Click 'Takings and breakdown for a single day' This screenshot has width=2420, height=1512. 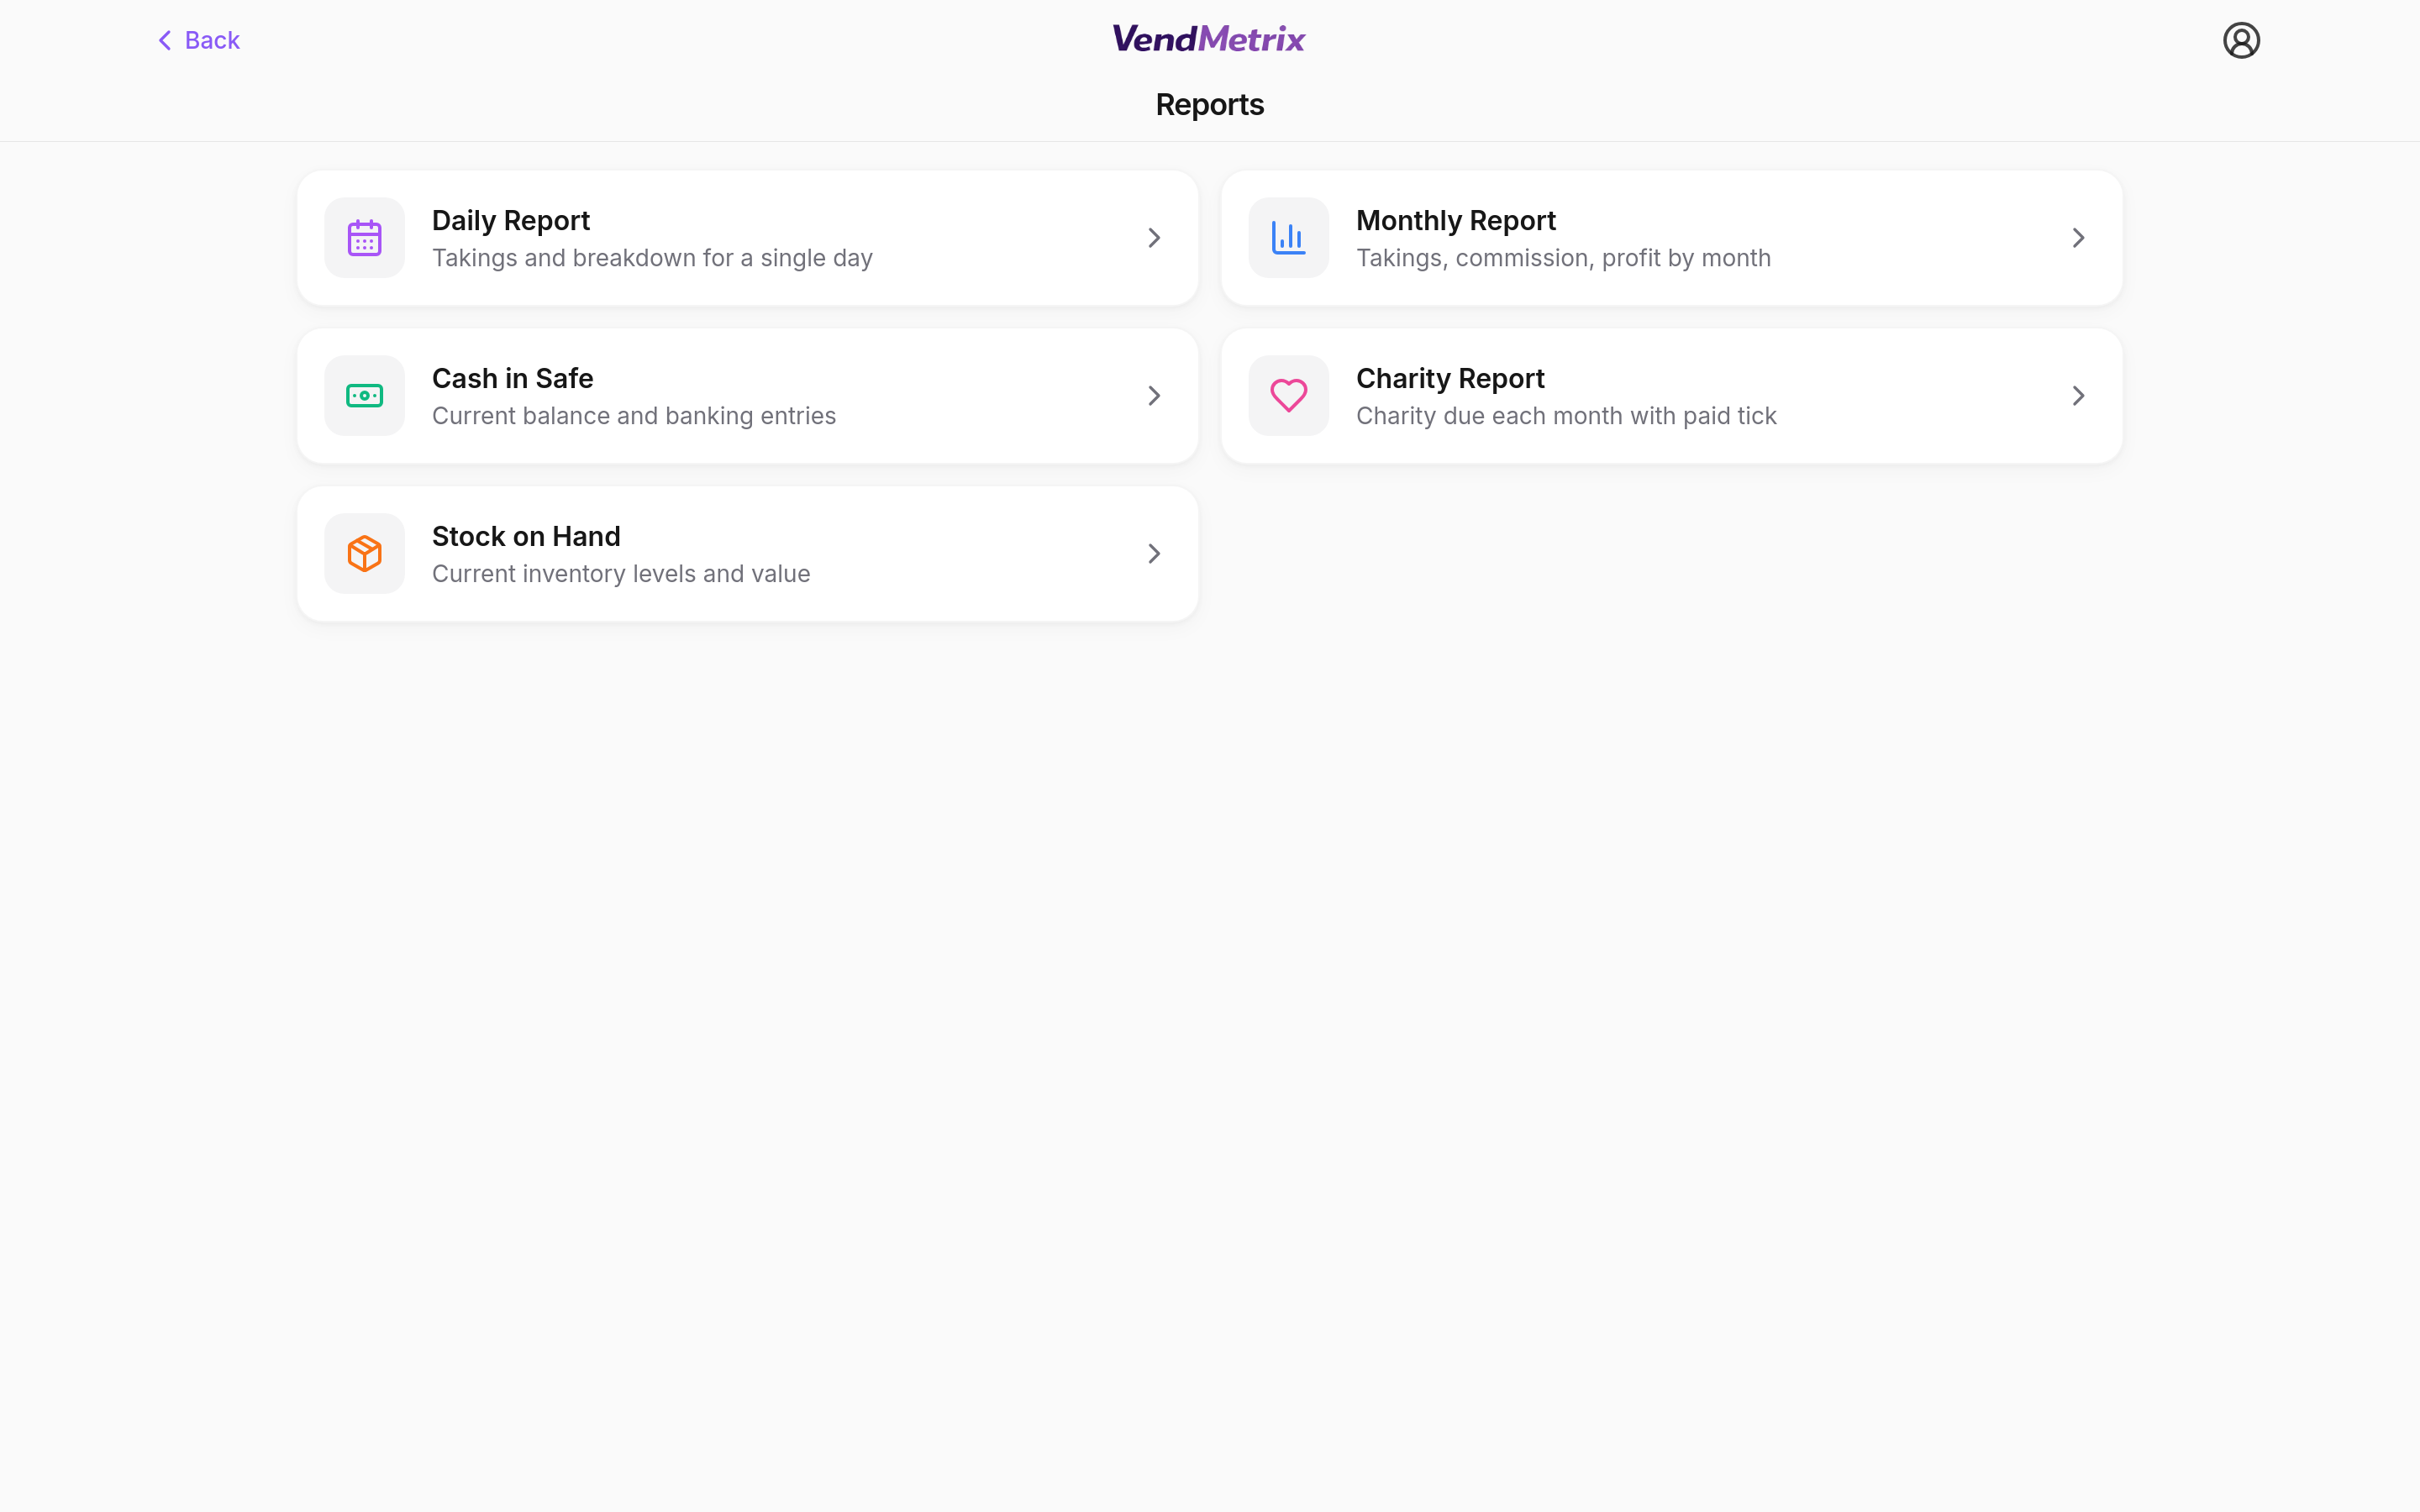coord(652,258)
